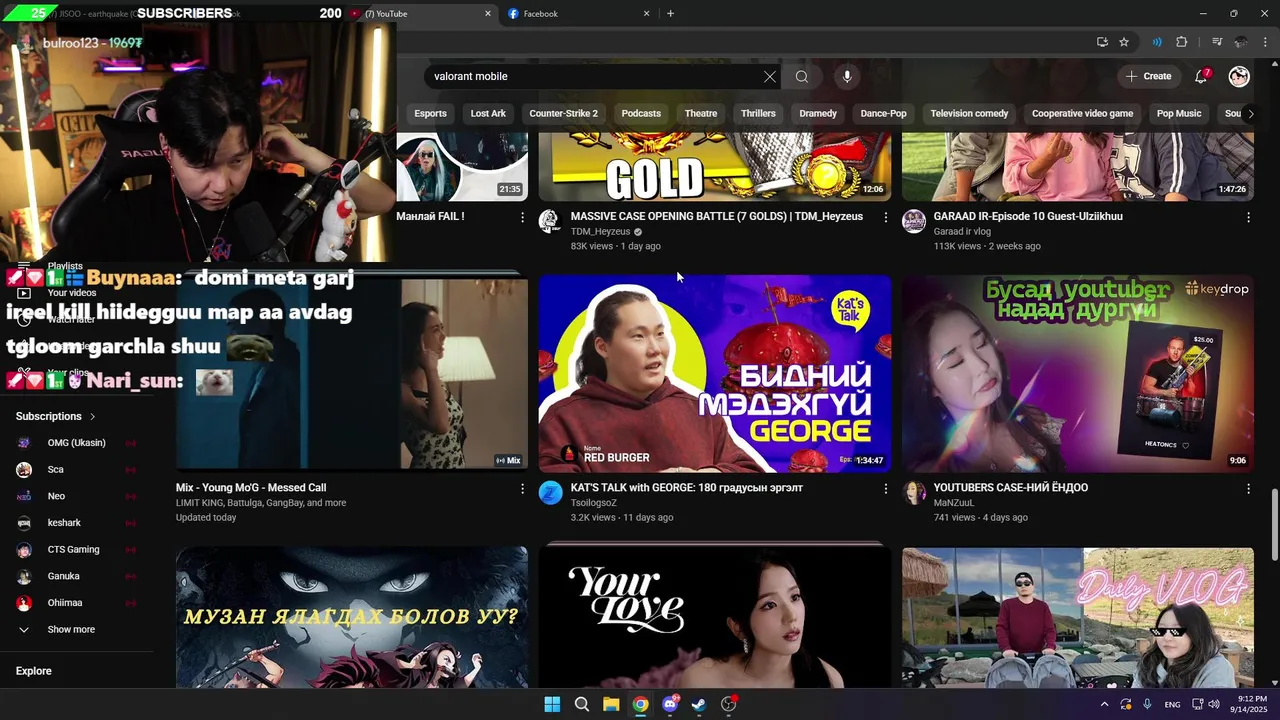Open the Explore section heading
The width and height of the screenshot is (1280, 720).
pyautogui.click(x=33, y=671)
